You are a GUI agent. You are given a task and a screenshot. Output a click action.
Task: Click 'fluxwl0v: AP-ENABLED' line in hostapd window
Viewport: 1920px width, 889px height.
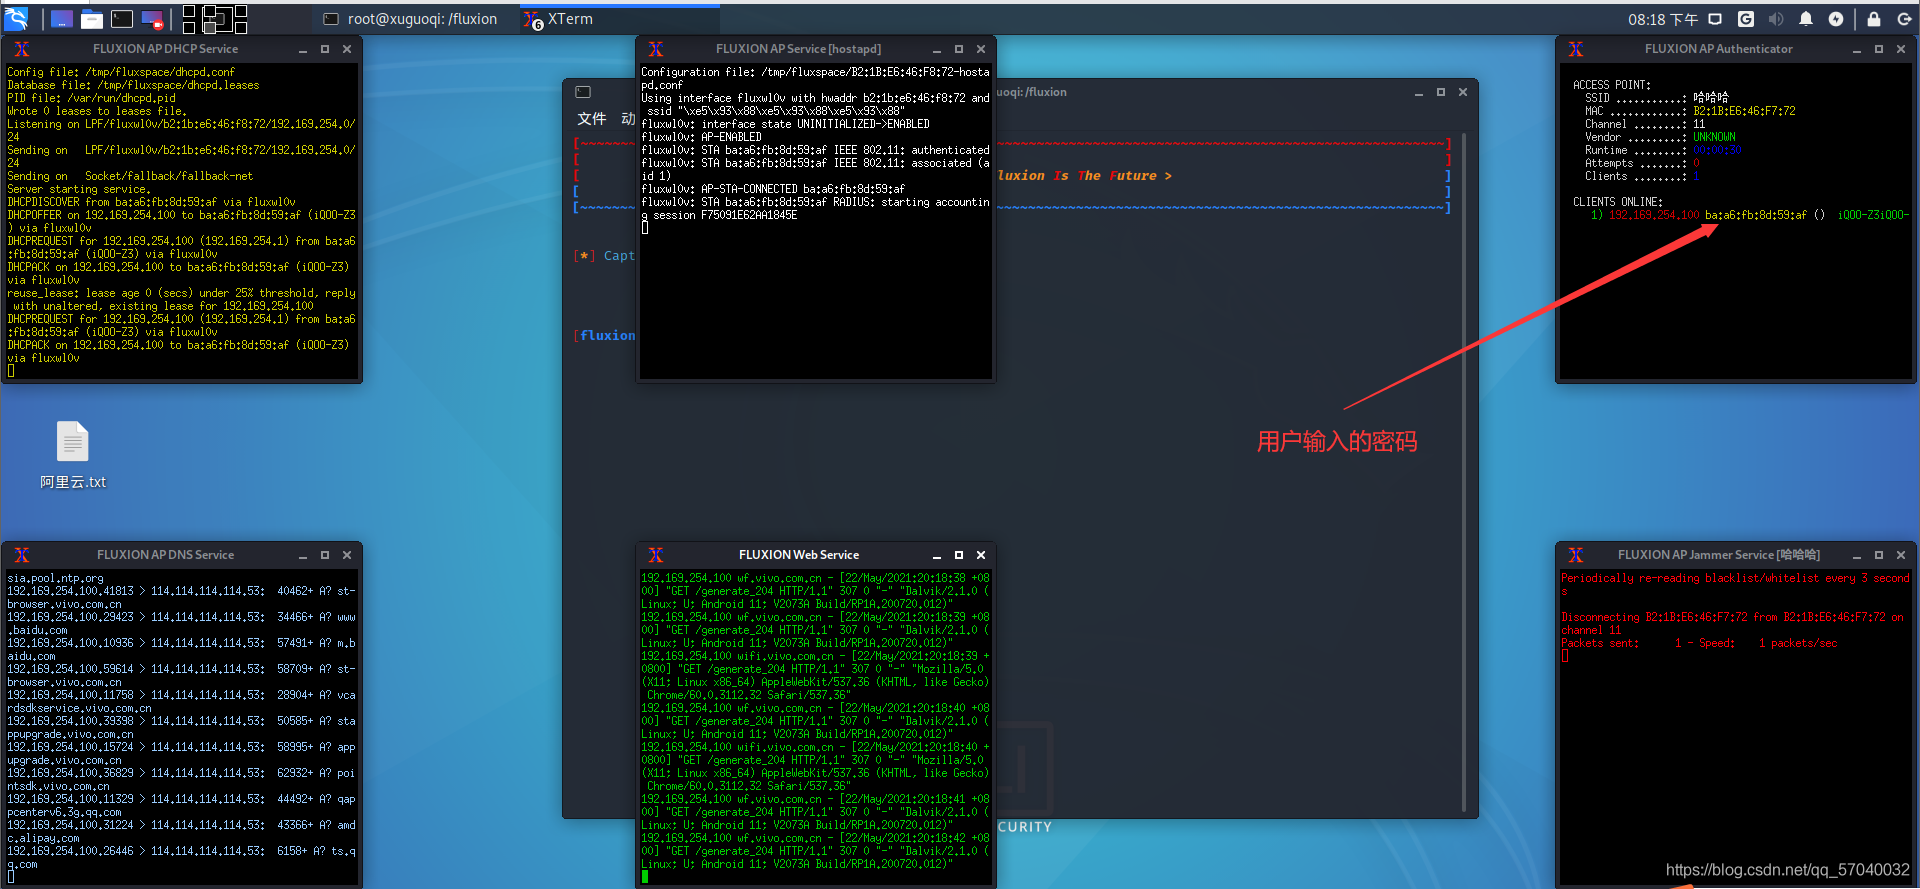pyautogui.click(x=701, y=137)
